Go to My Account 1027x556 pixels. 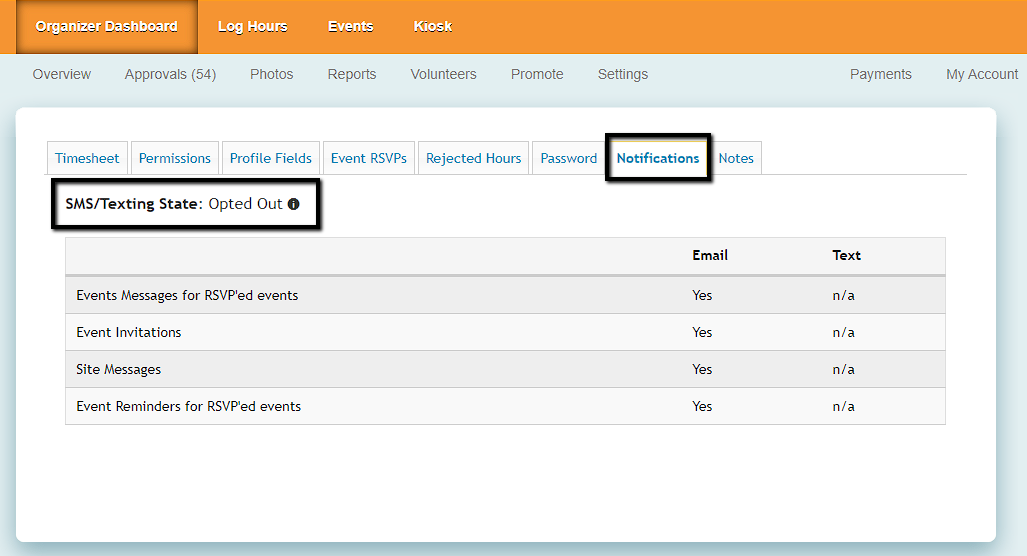981,74
